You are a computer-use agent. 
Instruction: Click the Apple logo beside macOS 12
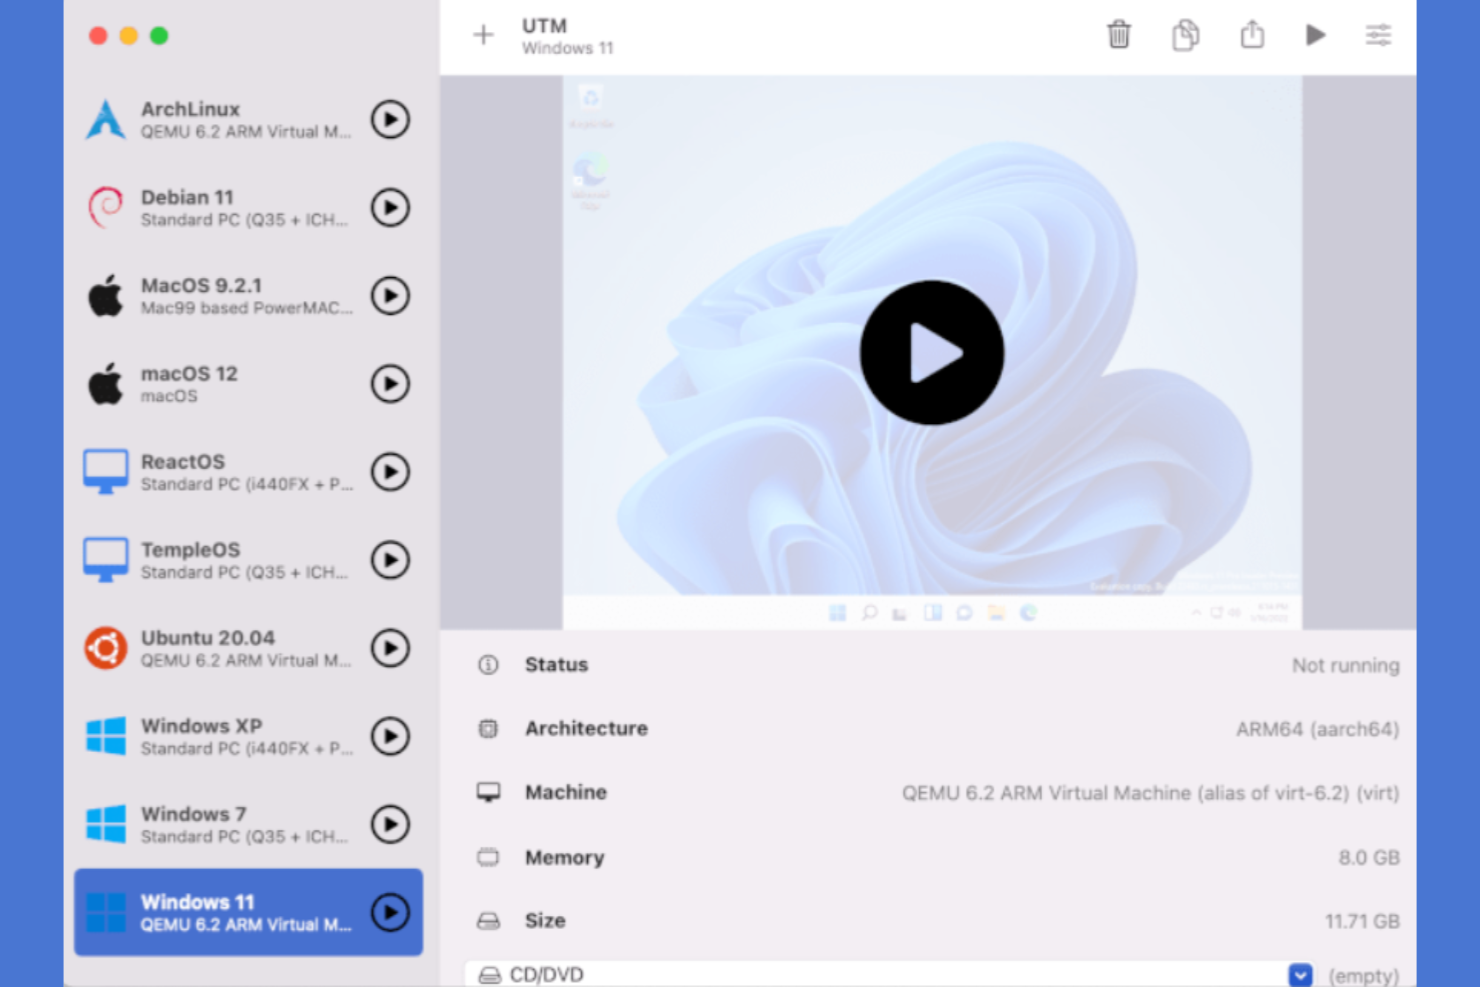[x=105, y=383]
